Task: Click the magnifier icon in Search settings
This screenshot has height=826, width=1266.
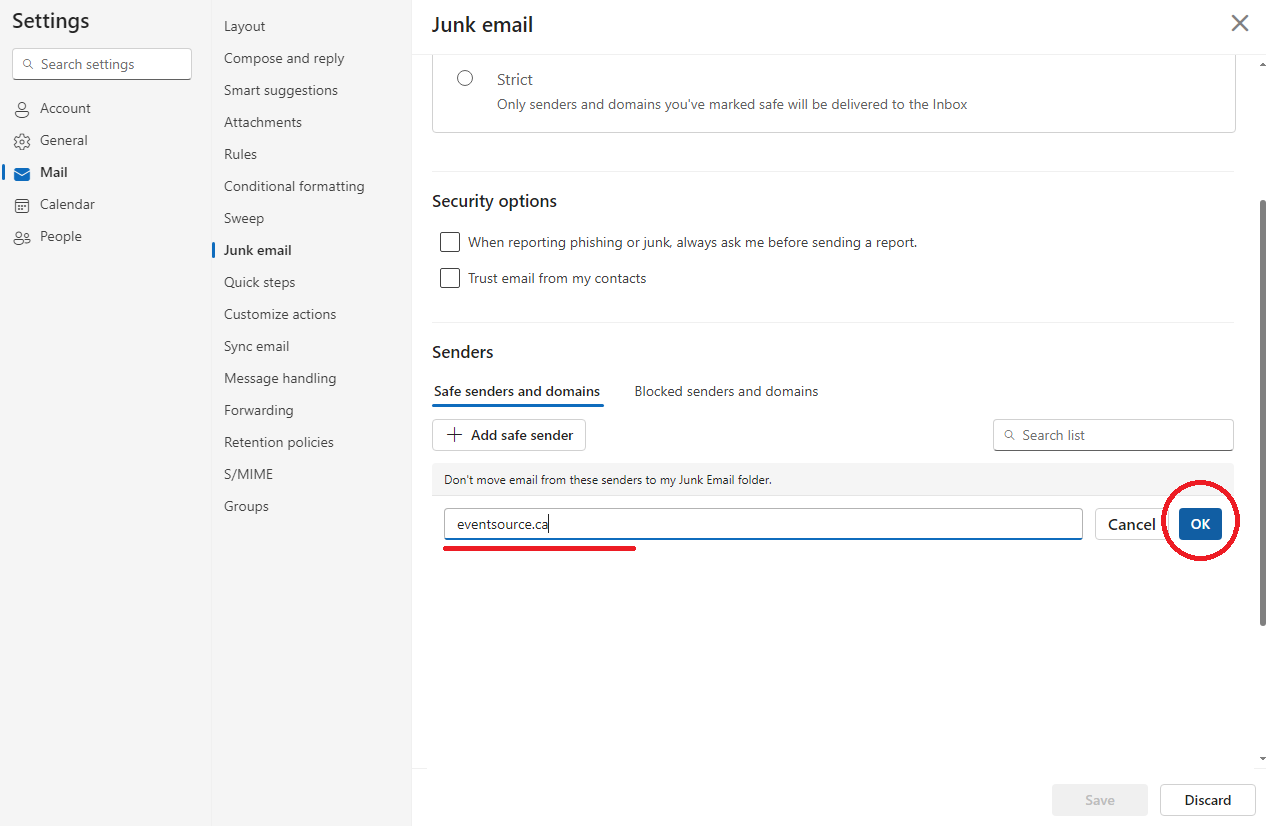Action: [27, 64]
